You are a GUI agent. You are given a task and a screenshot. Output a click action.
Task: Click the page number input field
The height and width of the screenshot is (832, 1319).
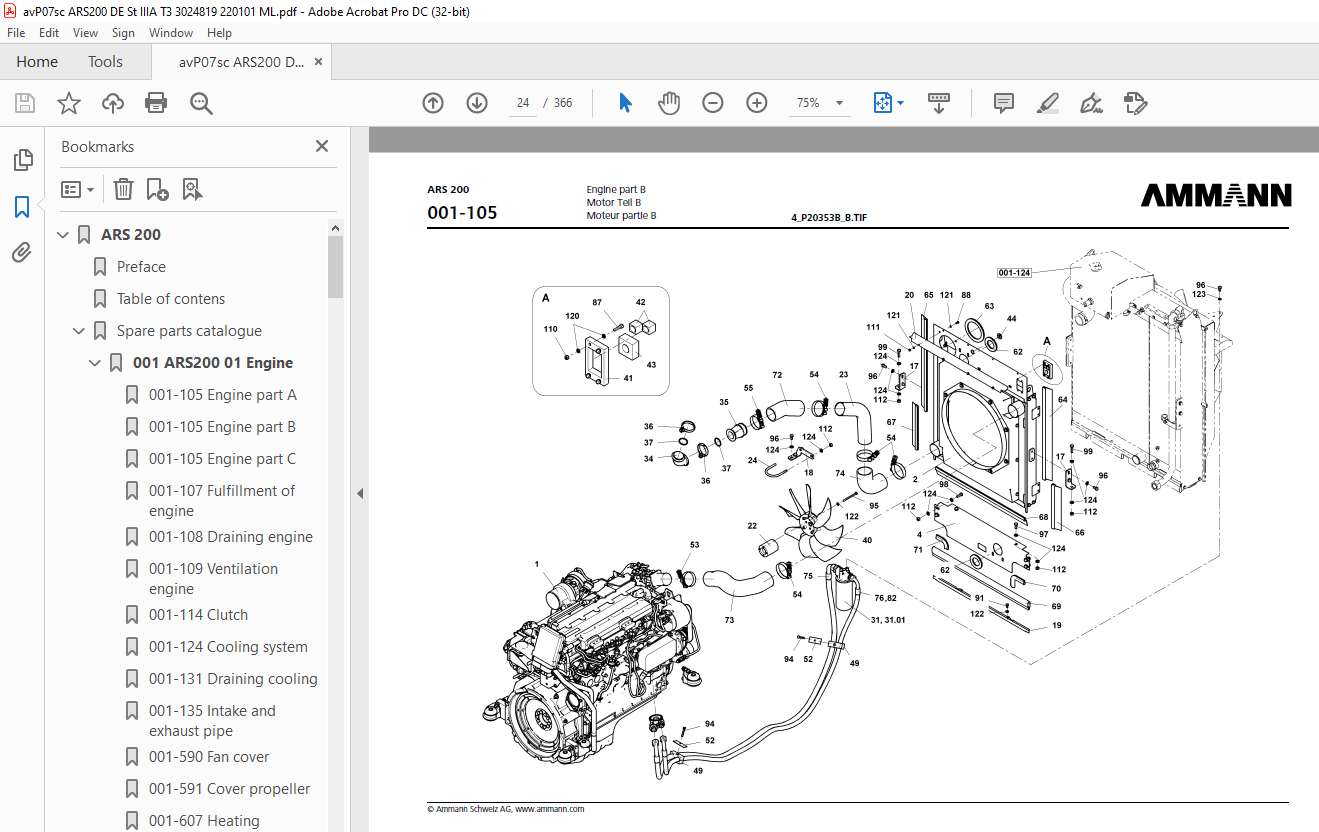click(x=523, y=103)
